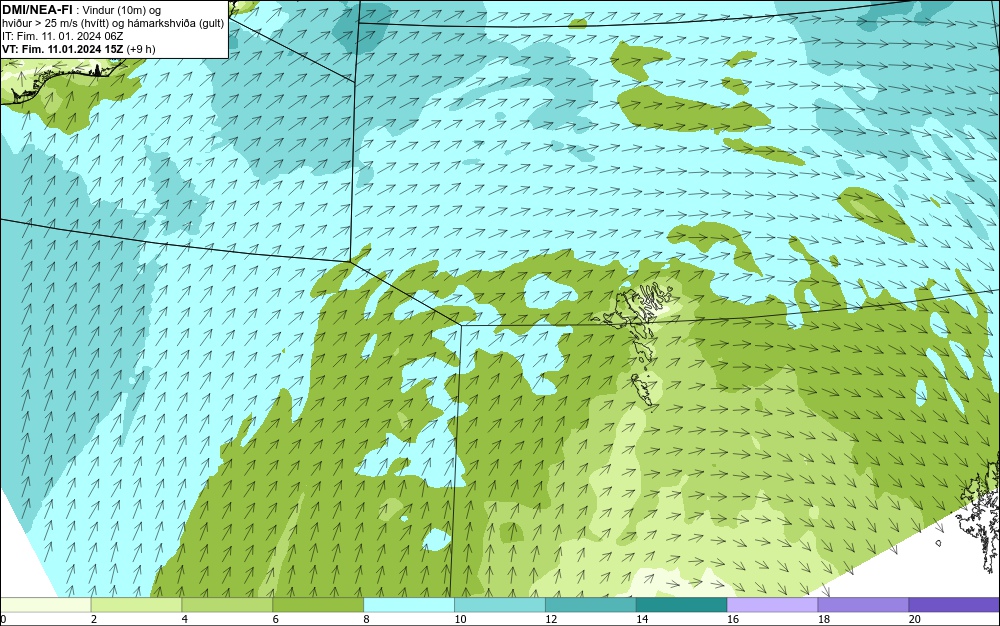
Task: Click the 'hviður > 25 m/s' legend description line
Action: (113, 24)
